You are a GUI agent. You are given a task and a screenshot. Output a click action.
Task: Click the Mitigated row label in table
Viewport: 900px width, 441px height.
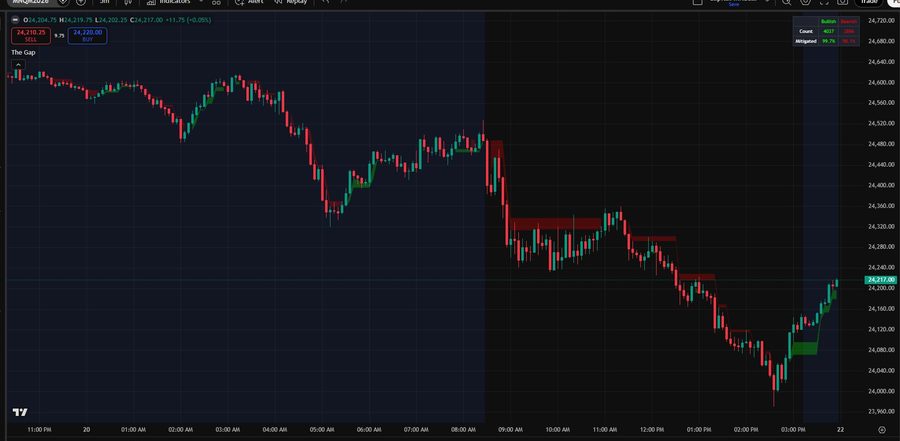click(x=805, y=41)
